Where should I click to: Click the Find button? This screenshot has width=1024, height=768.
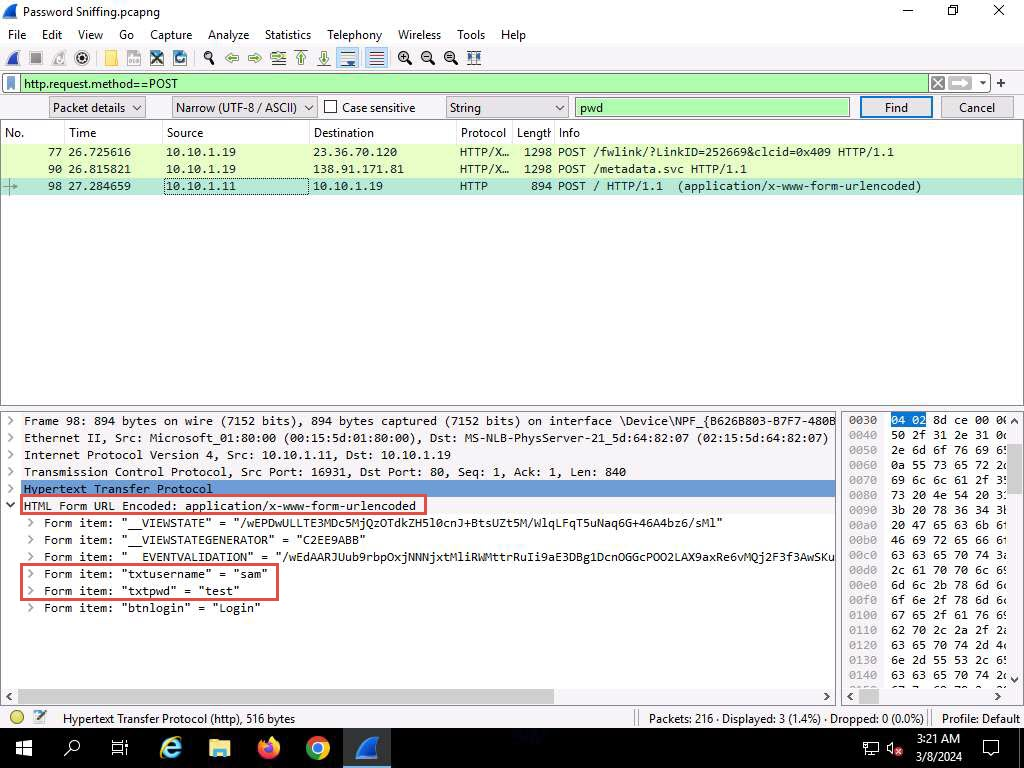[896, 108]
